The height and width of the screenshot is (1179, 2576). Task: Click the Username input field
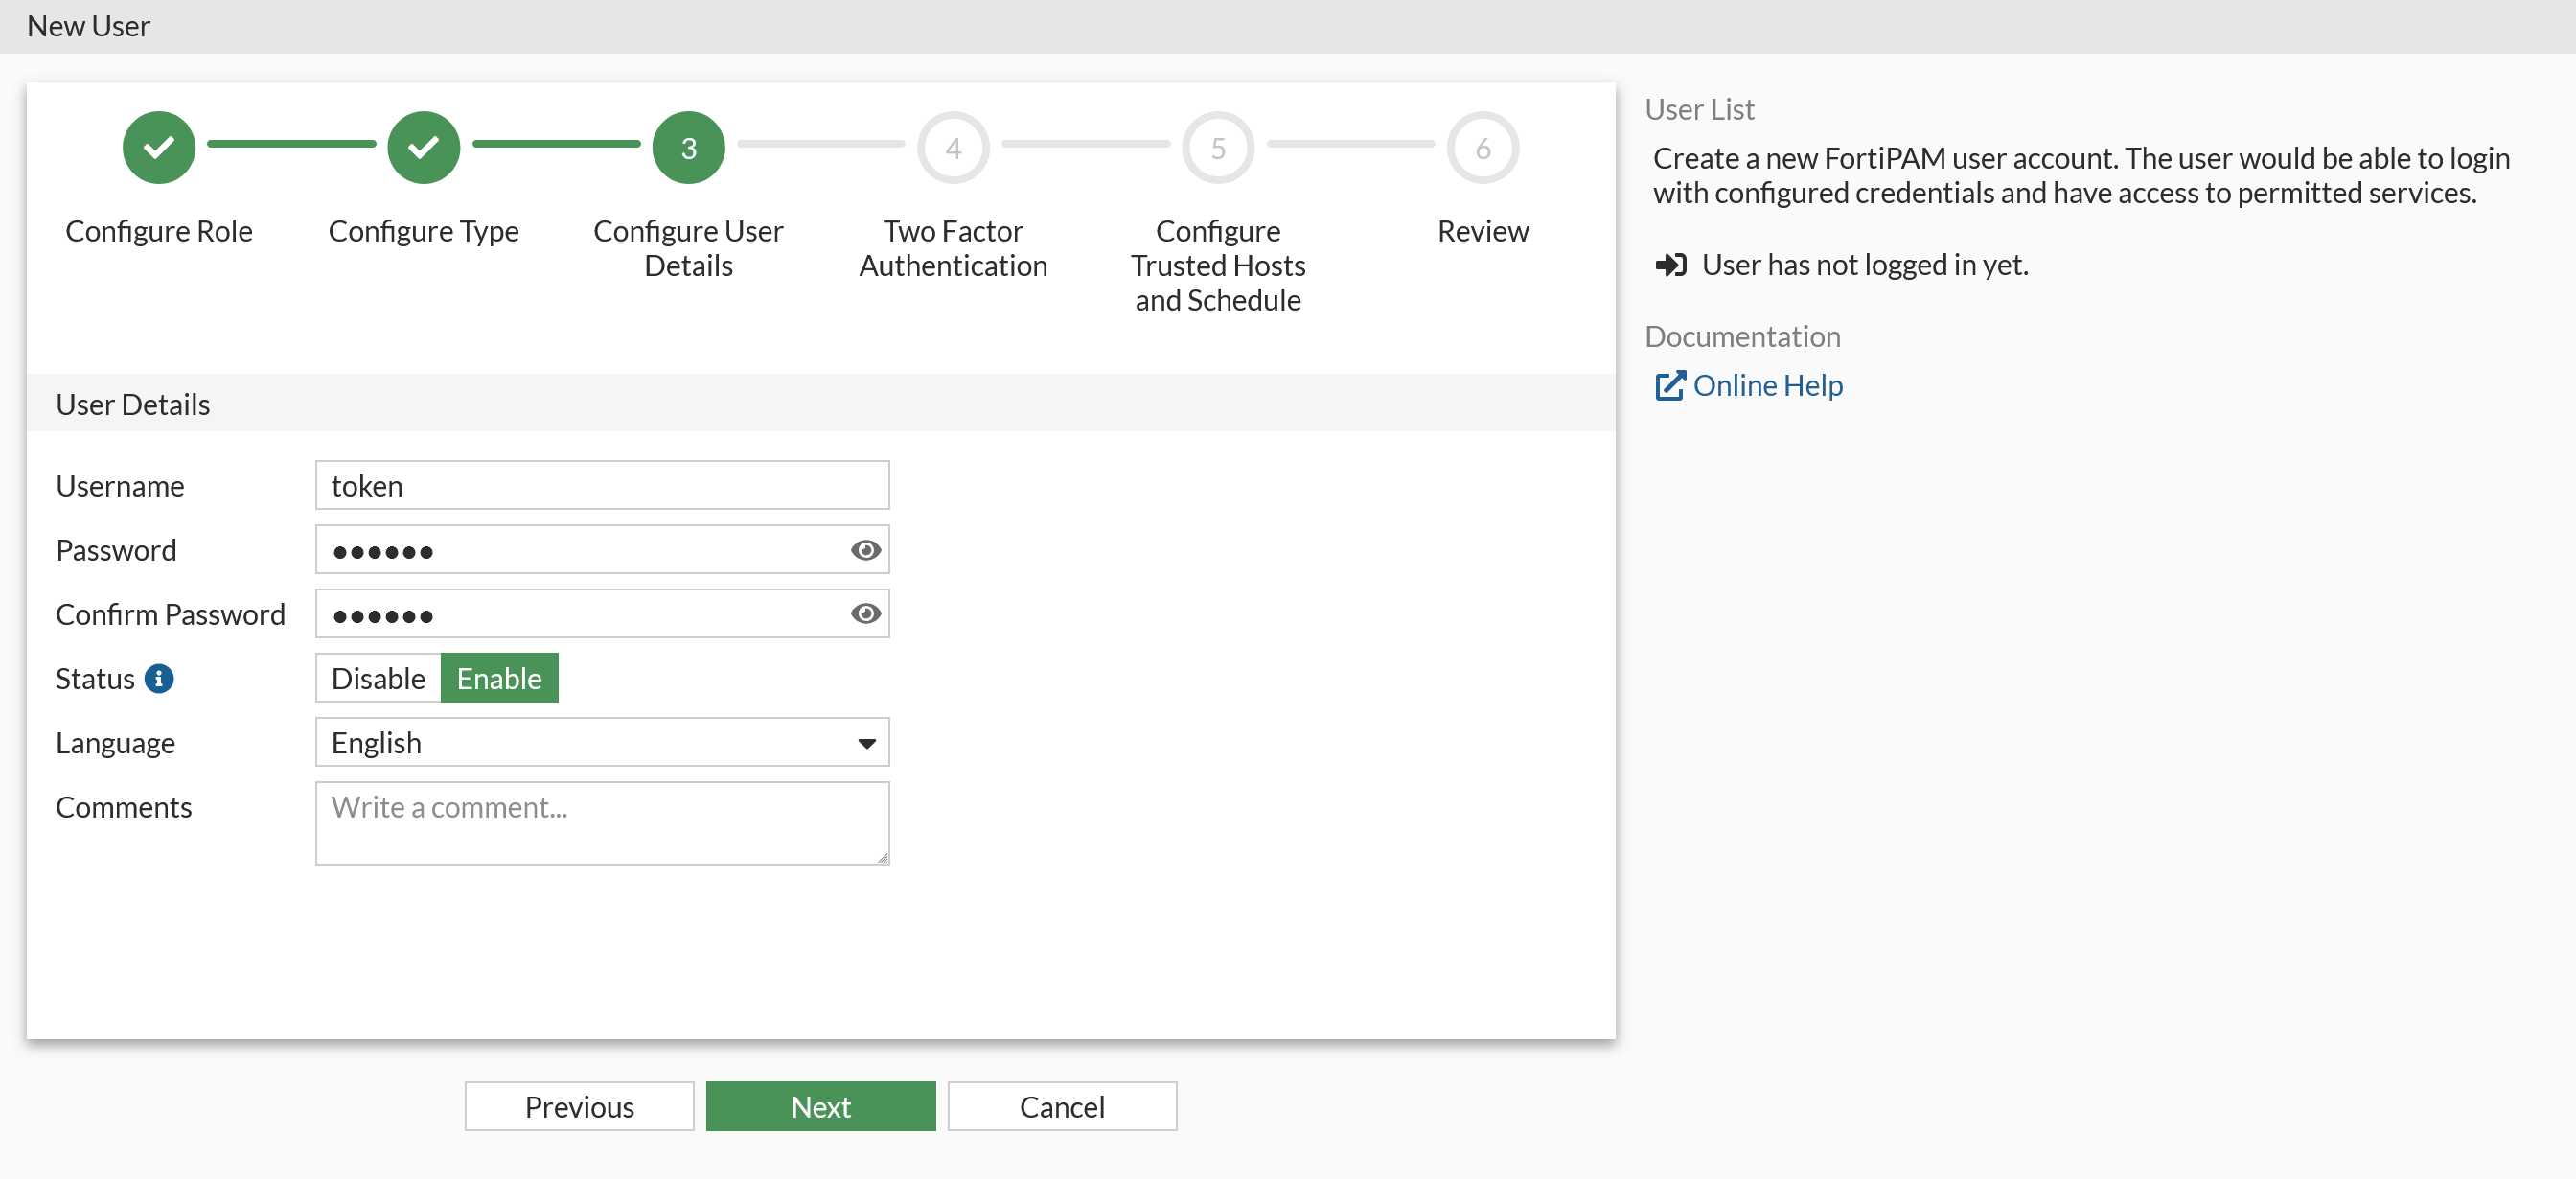coord(601,485)
